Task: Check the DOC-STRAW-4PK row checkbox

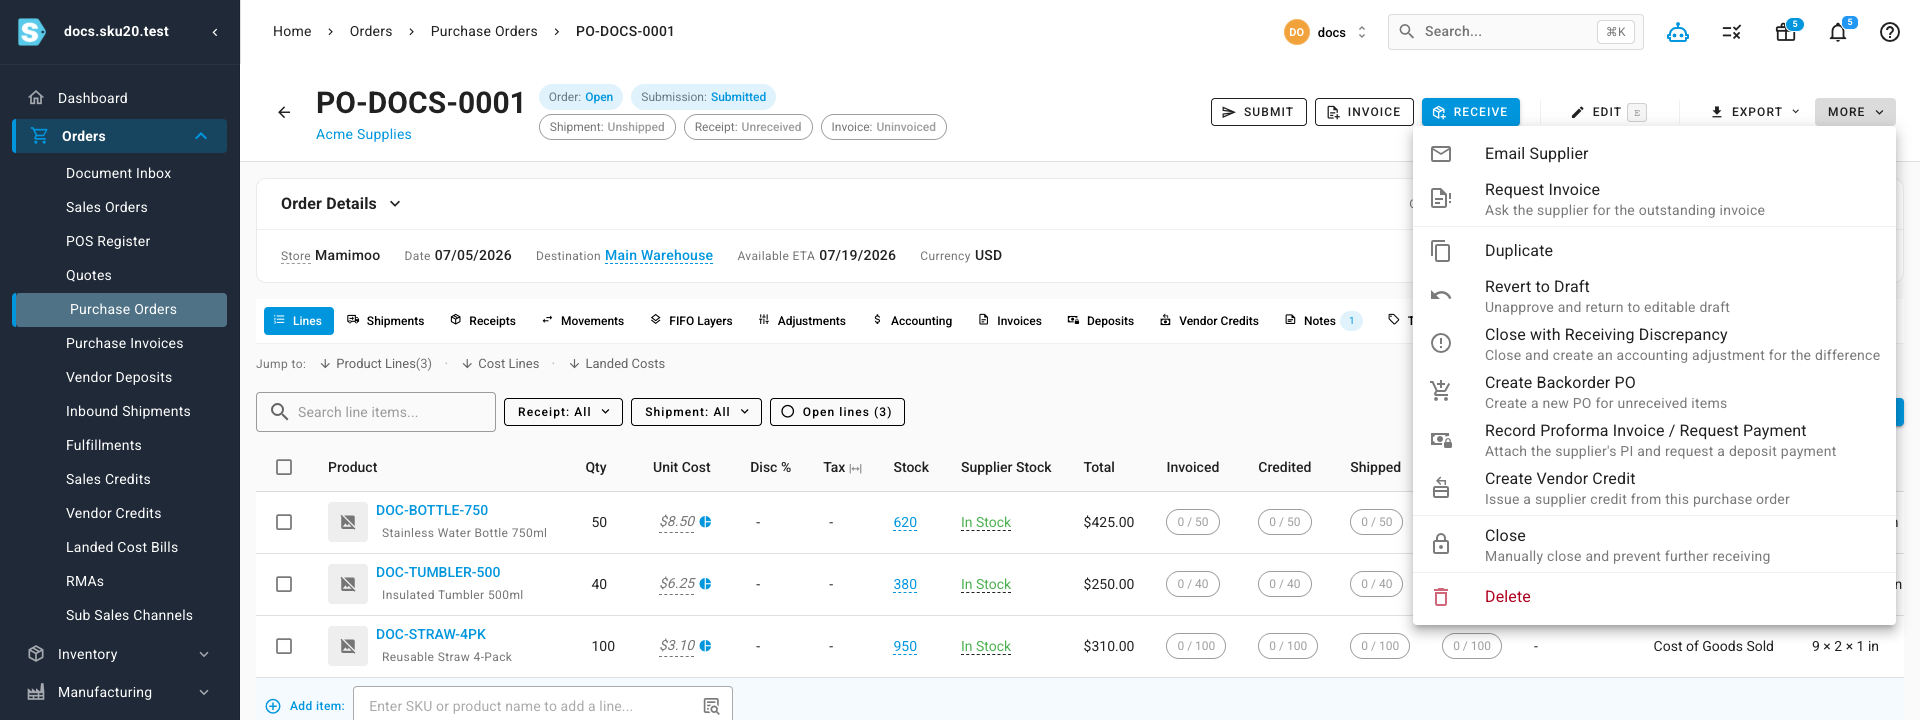Action: [x=284, y=646]
